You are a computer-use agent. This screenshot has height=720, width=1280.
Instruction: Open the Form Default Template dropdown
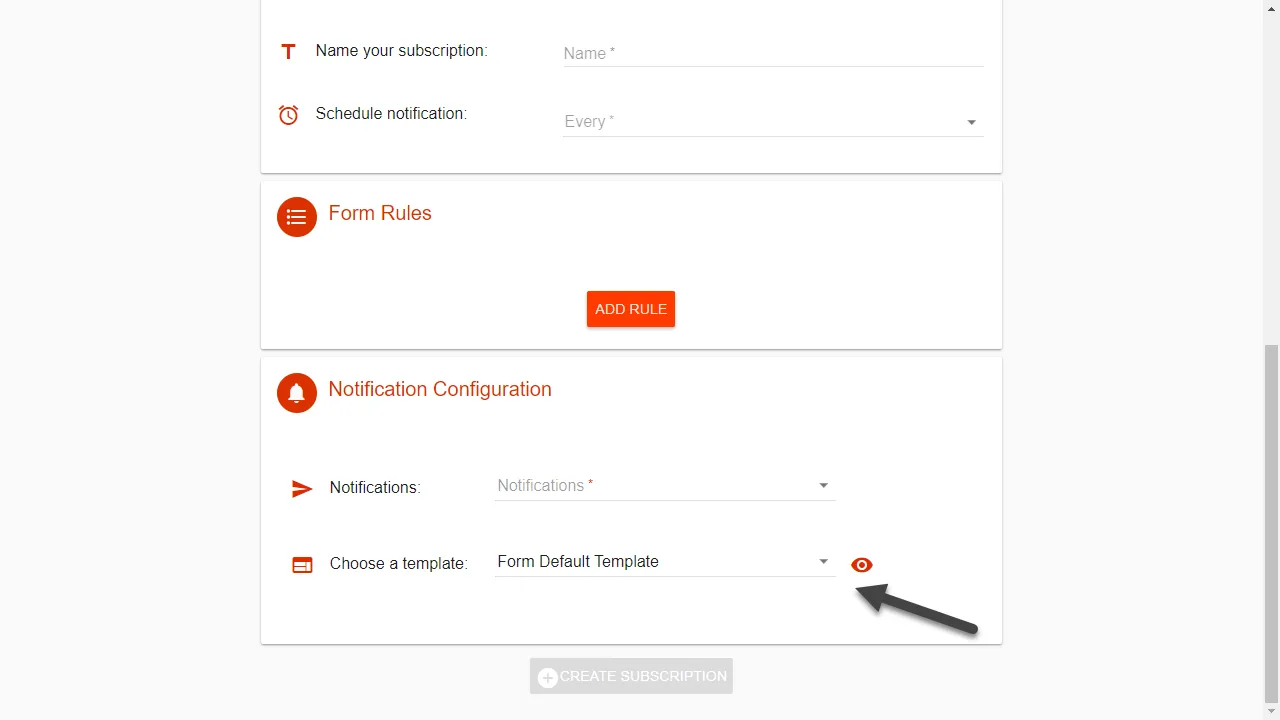(665, 562)
